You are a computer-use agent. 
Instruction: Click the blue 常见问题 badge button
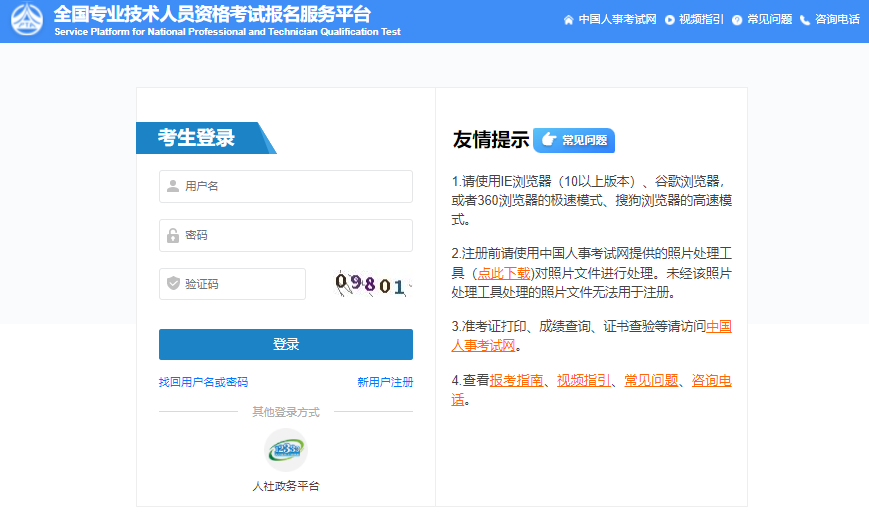pyautogui.click(x=574, y=140)
